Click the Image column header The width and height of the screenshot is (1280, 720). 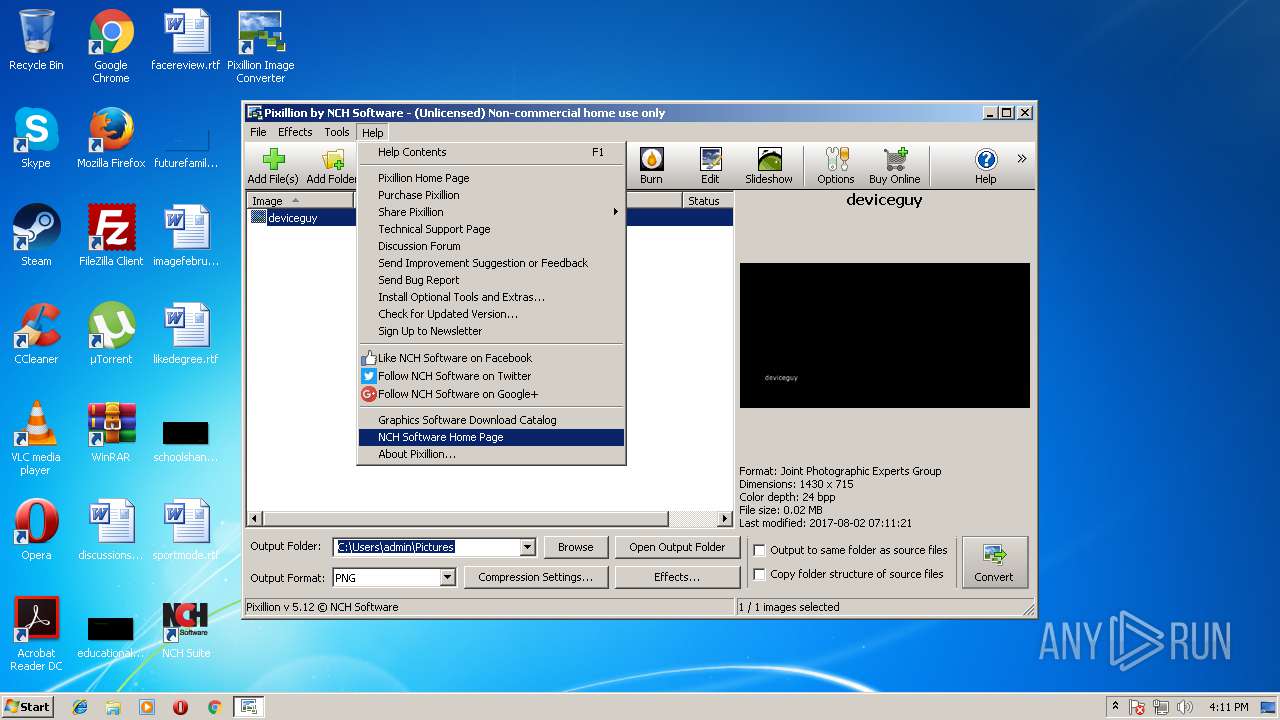click(299, 201)
